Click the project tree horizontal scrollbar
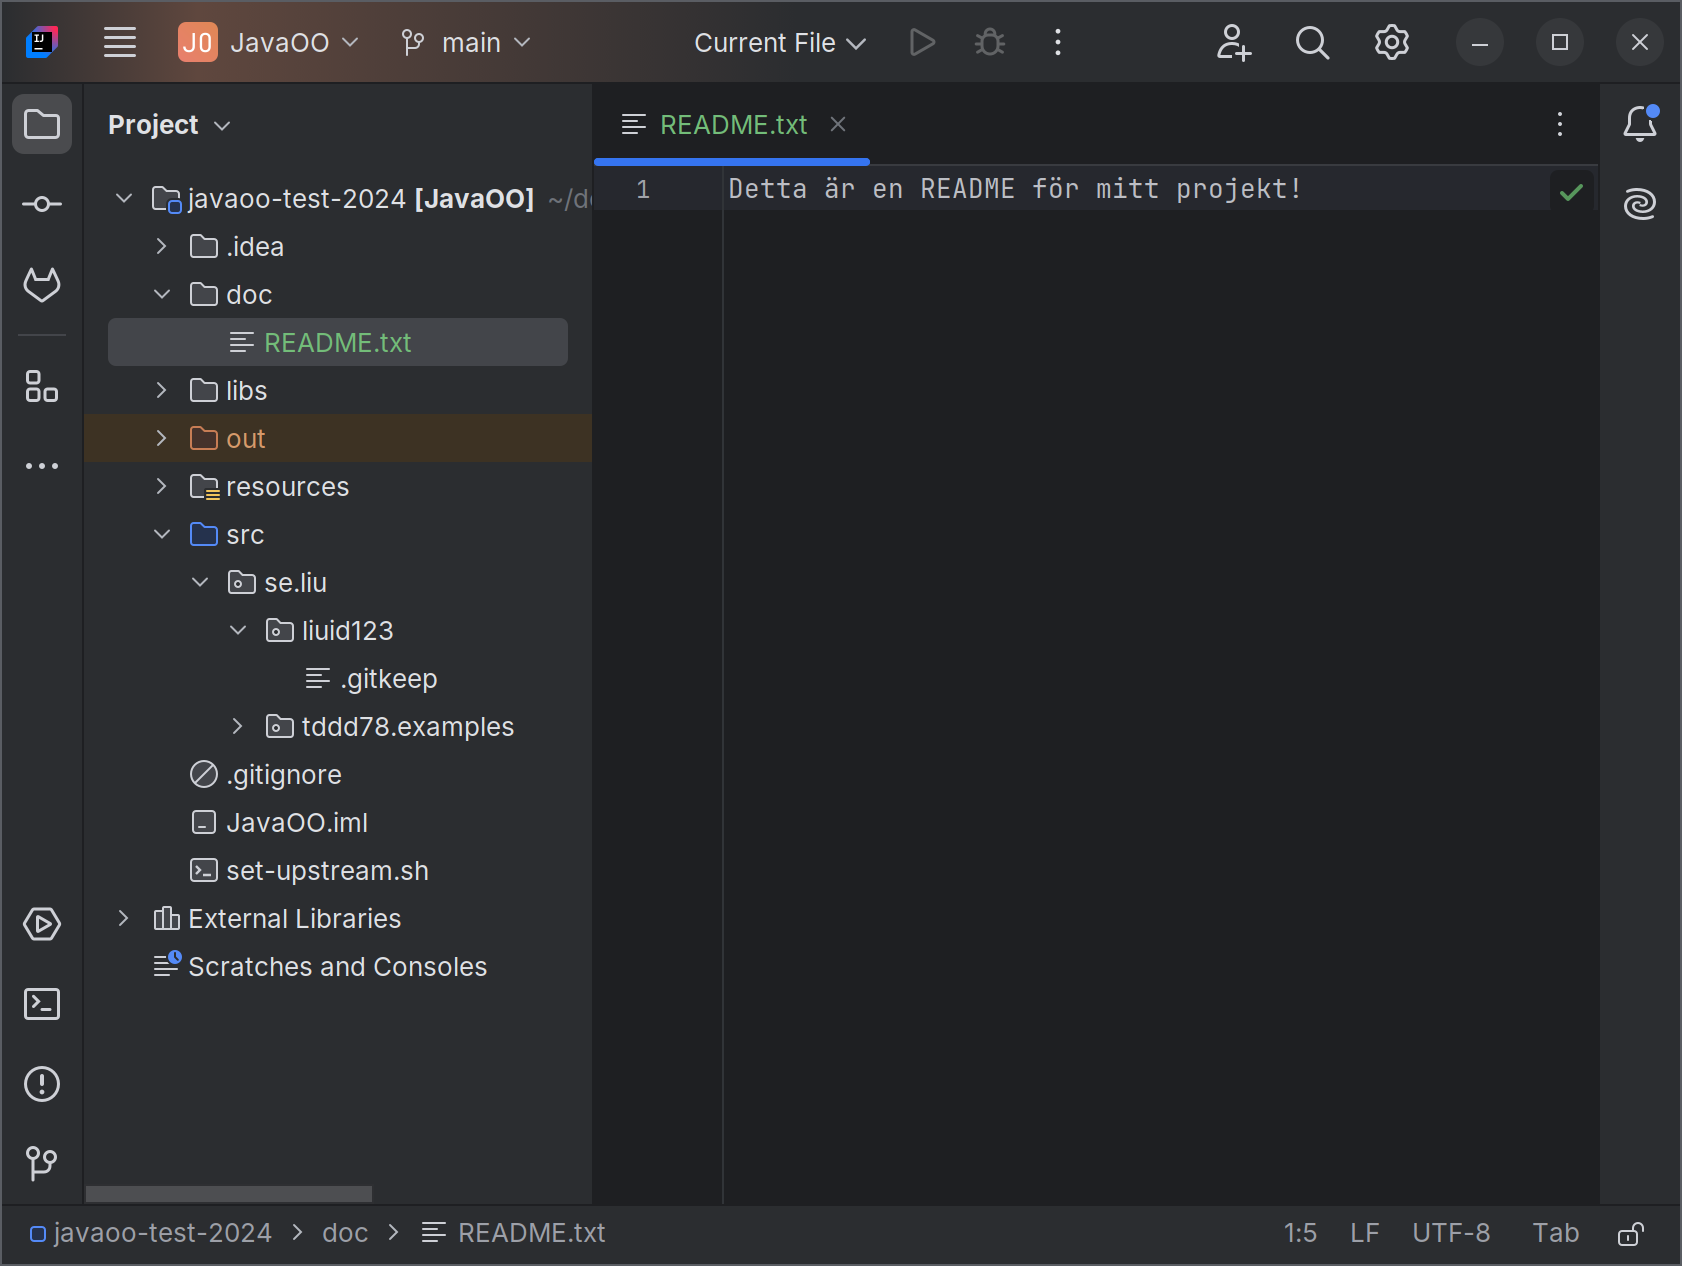Viewport: 1682px width, 1266px height. 229,1194
